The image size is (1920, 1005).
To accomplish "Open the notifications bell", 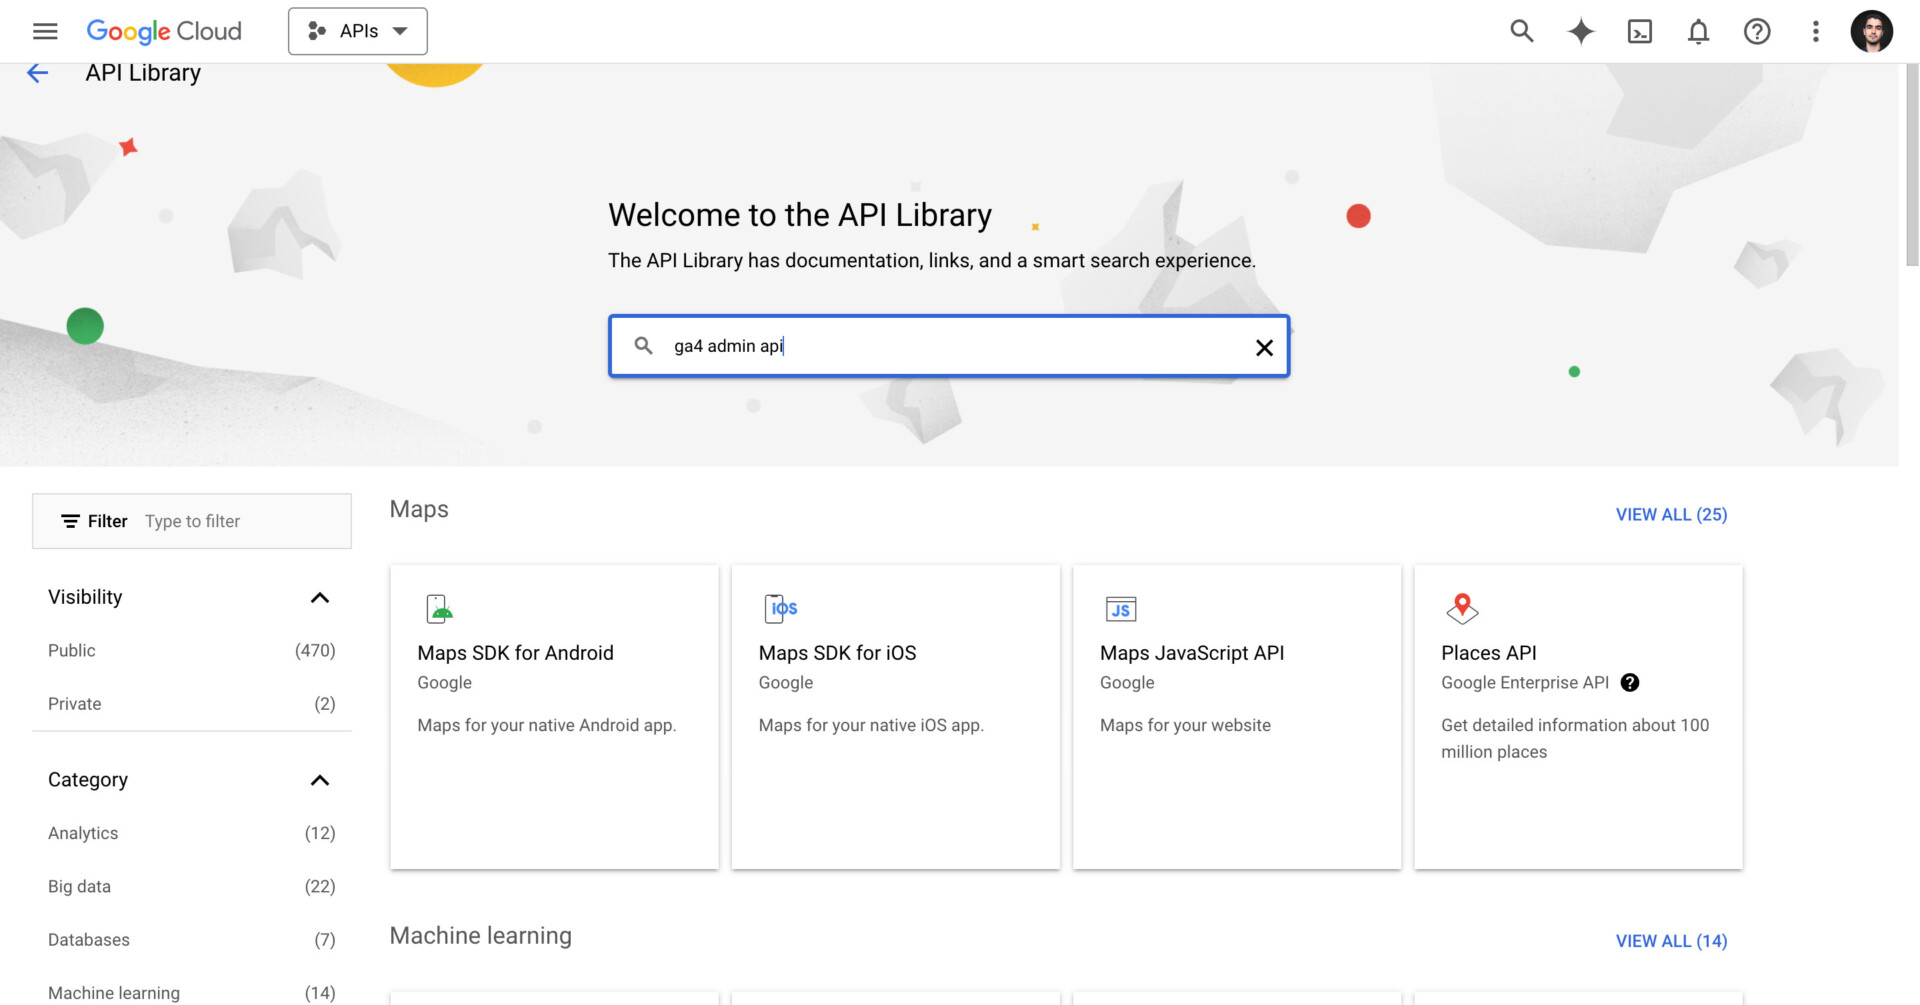I will (1698, 31).
